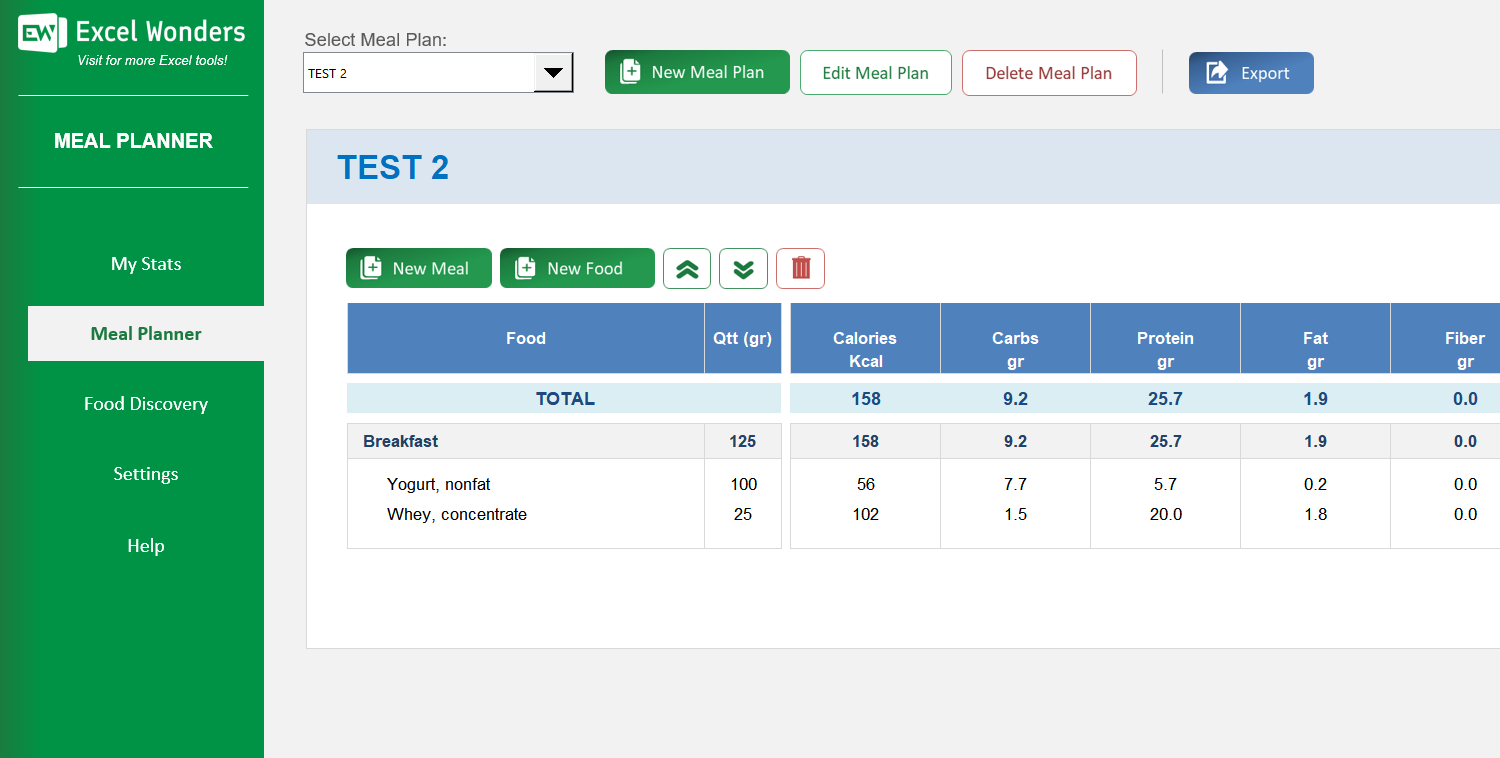Open the Settings page

pos(145,473)
